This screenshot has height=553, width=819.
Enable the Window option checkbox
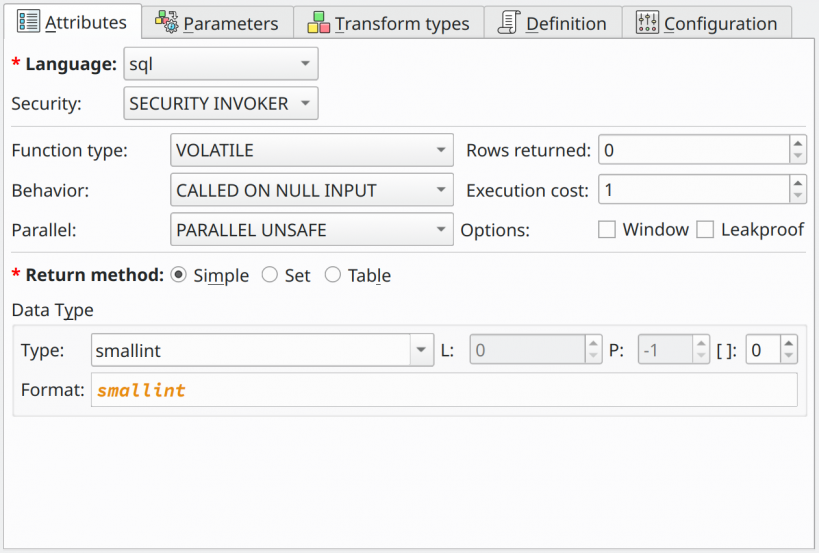point(606,229)
